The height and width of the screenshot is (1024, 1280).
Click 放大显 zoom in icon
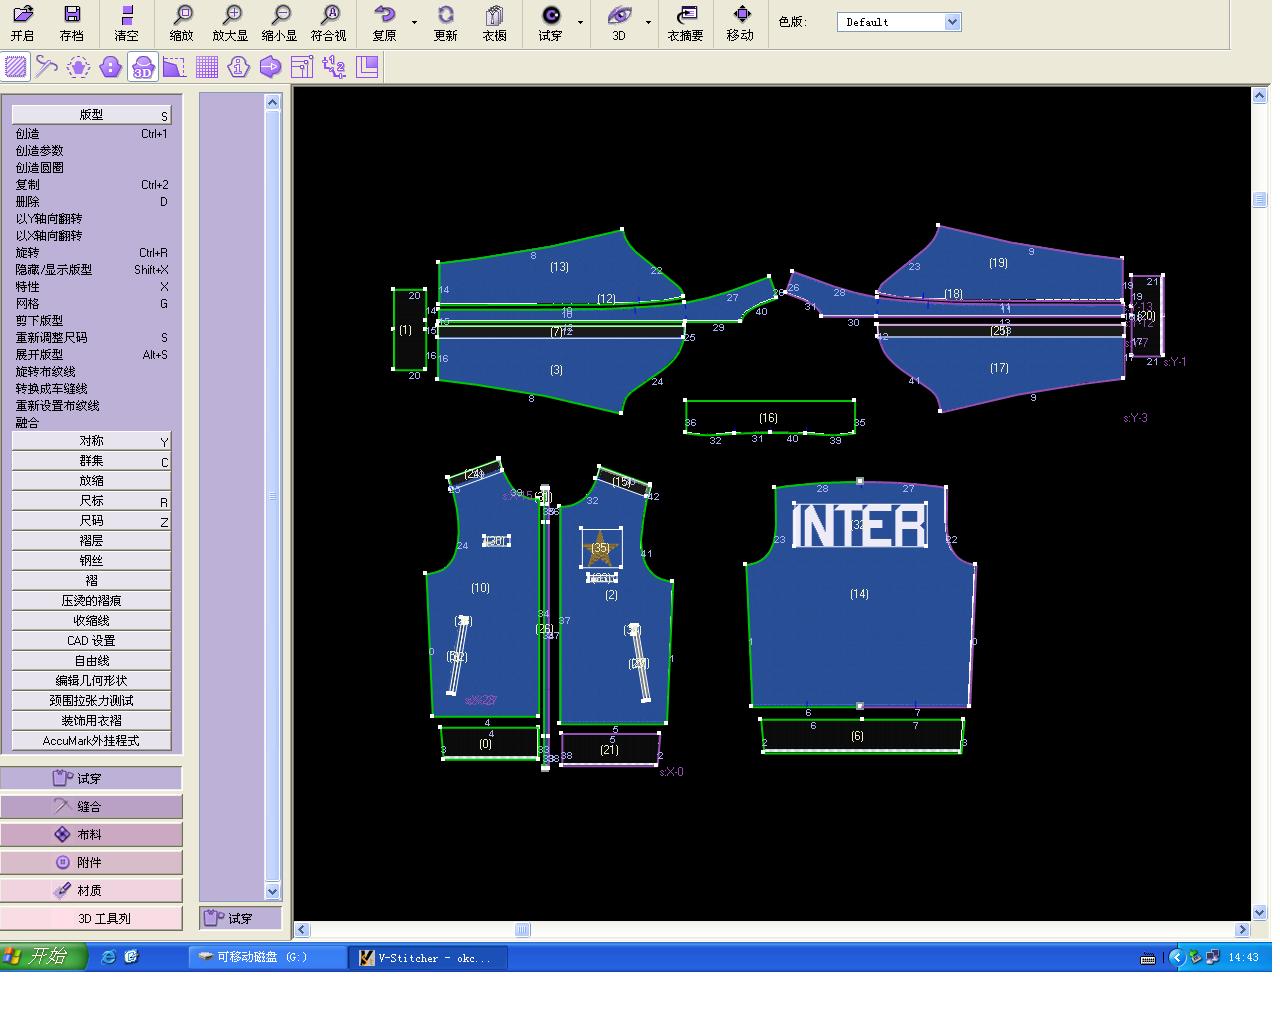click(x=230, y=23)
